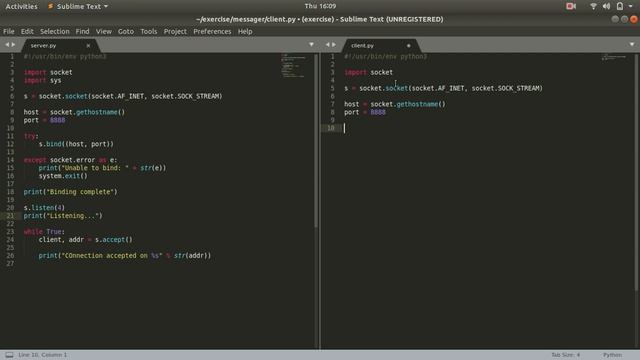Switch to the client.py tab
Image resolution: width=640 pixels, height=360 pixels.
click(362, 46)
